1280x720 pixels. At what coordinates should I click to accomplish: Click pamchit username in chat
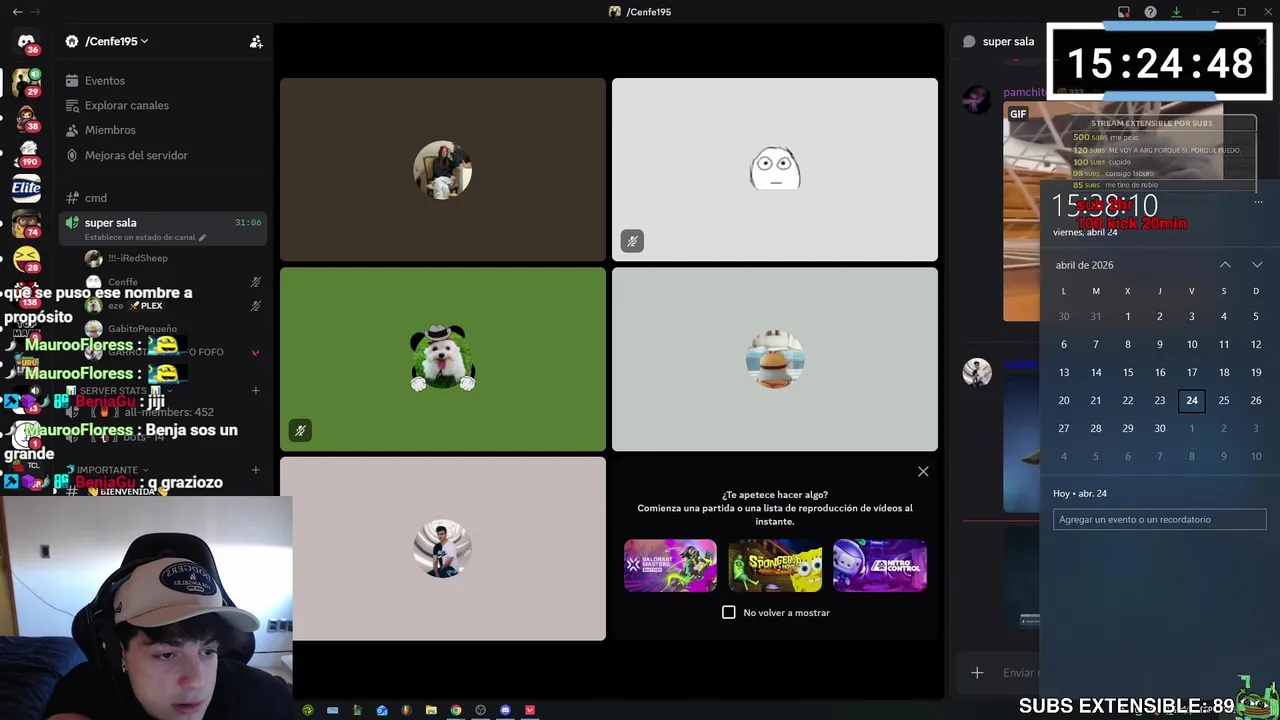click(x=1024, y=92)
